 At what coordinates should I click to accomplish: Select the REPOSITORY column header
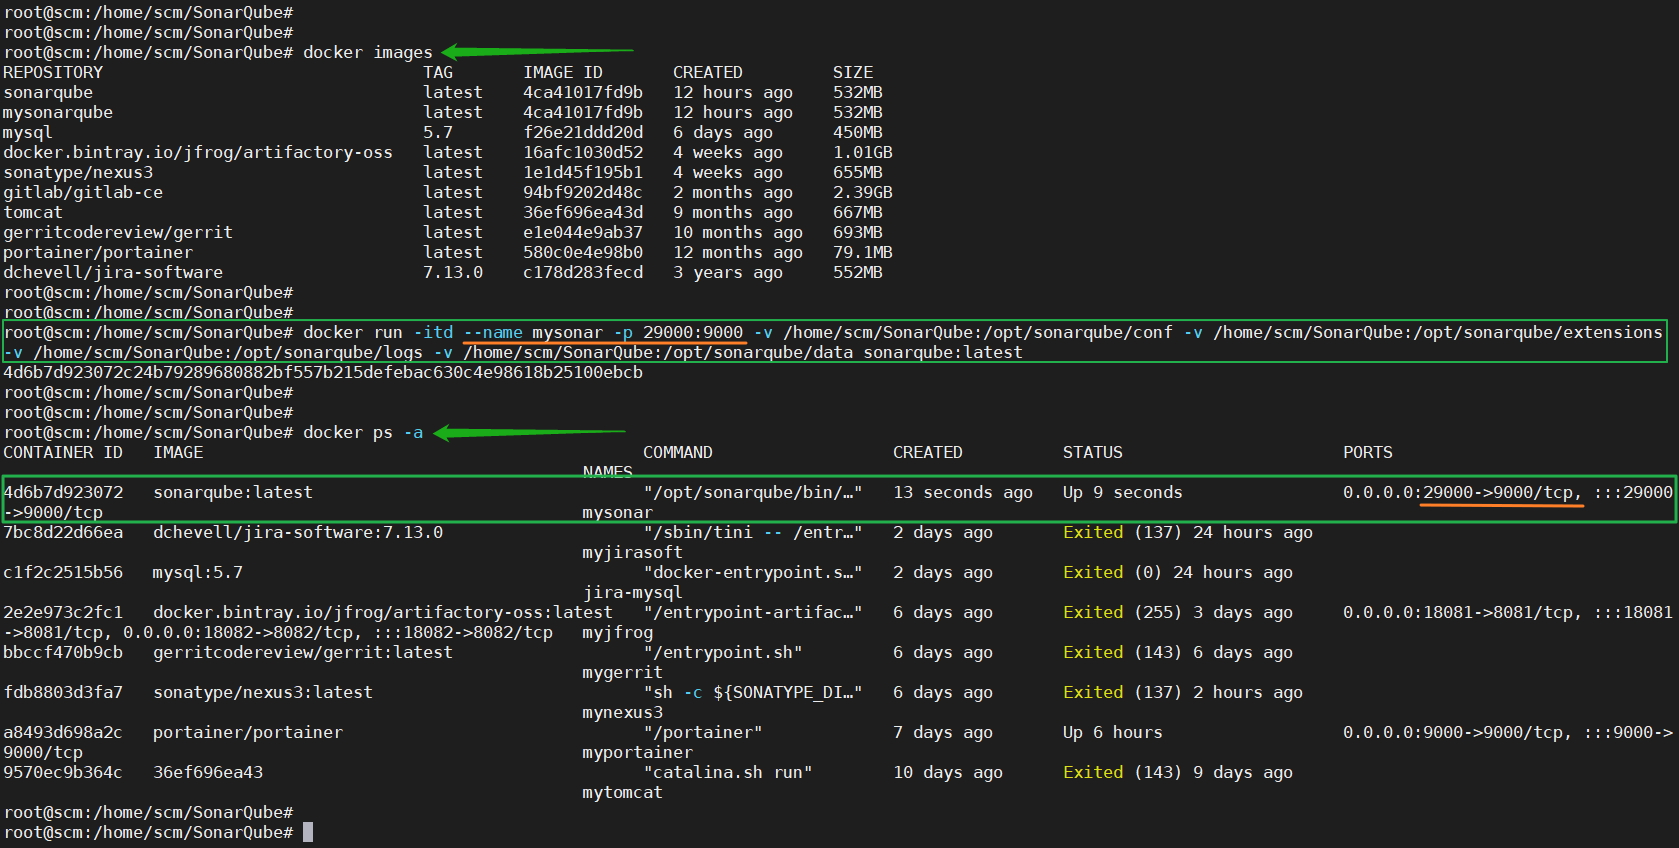[53, 72]
